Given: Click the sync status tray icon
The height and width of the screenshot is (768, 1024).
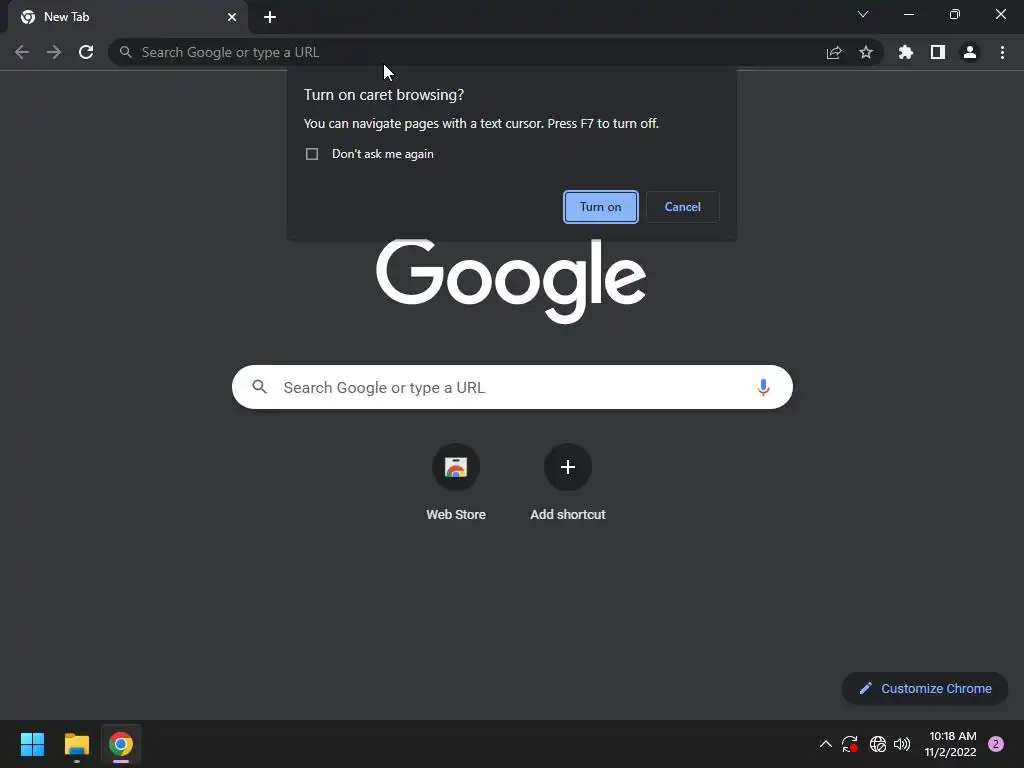Looking at the screenshot, I should 850,744.
